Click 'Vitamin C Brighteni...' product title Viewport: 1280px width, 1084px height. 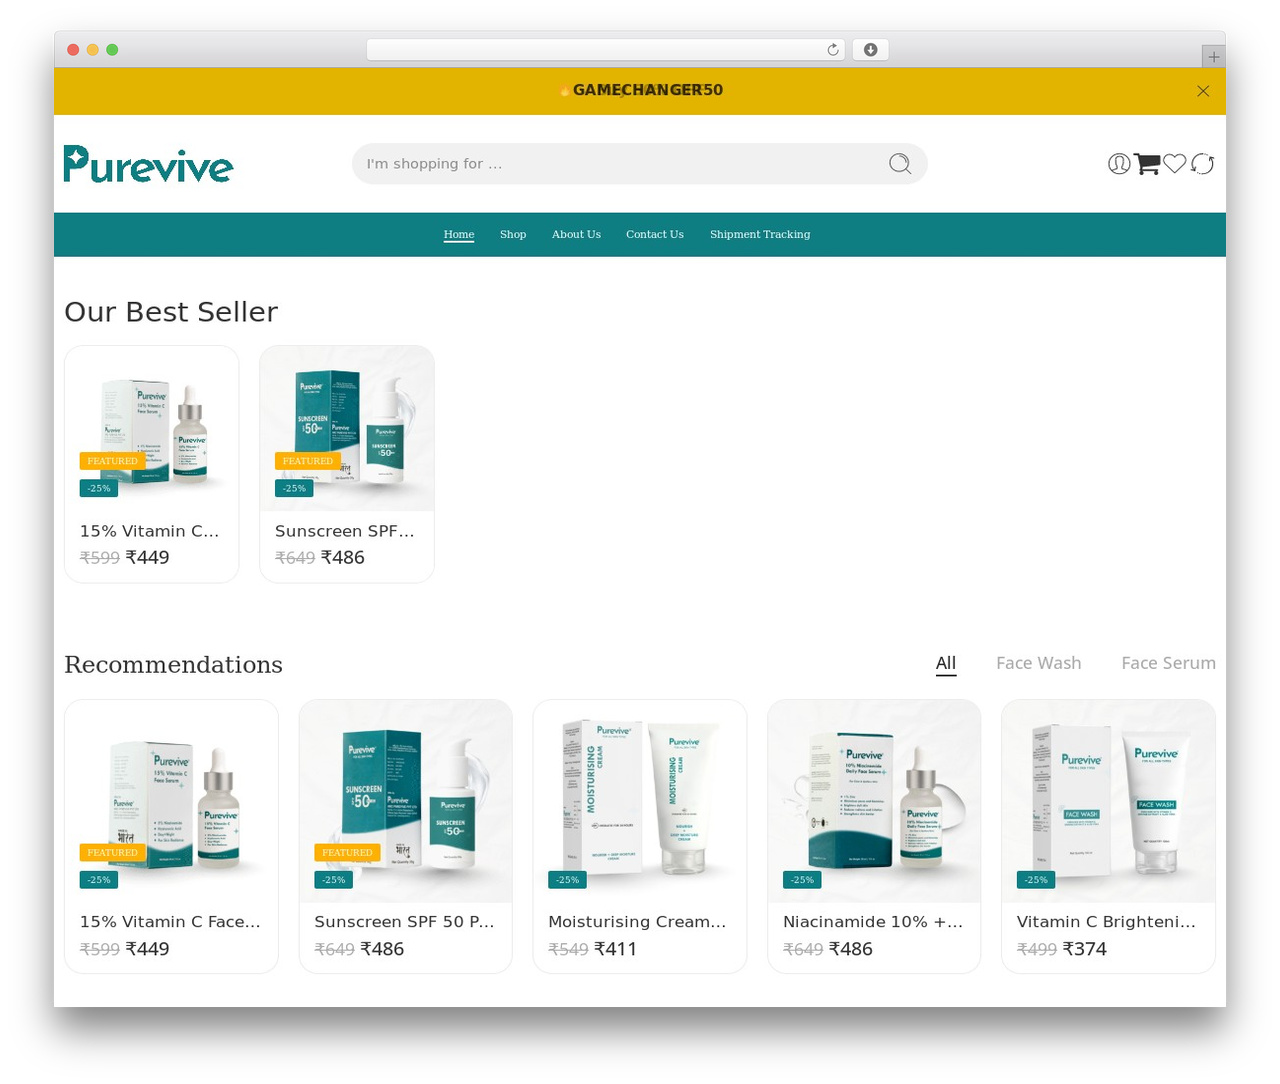click(x=1106, y=922)
